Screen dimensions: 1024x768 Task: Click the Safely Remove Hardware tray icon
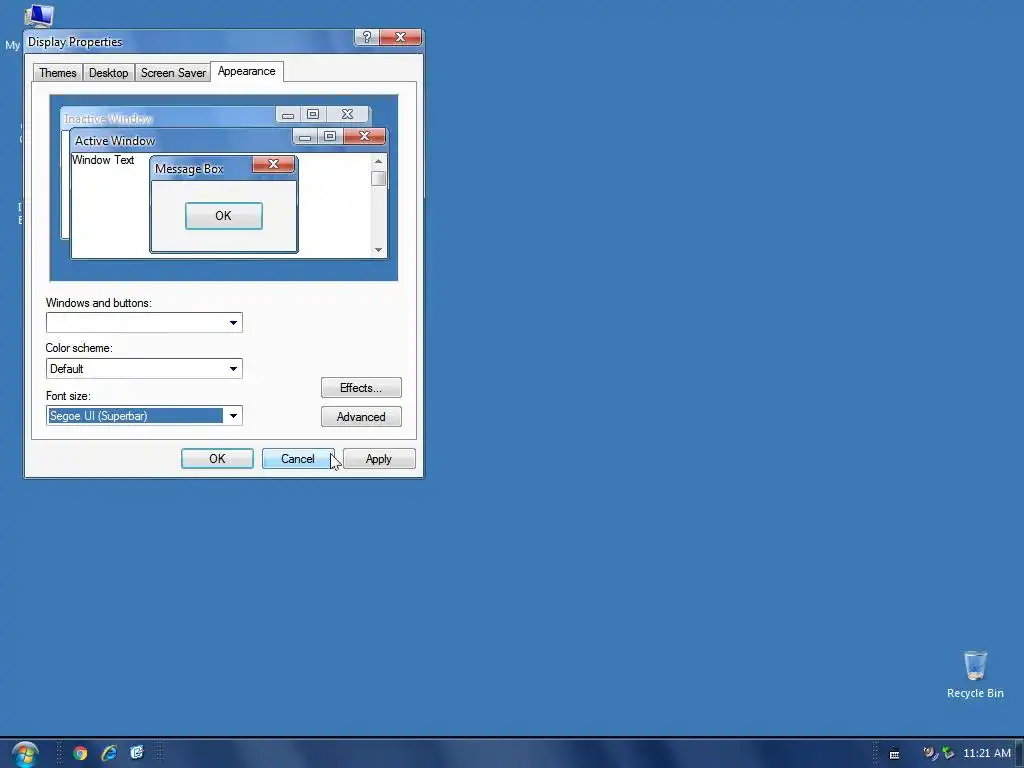(x=948, y=754)
